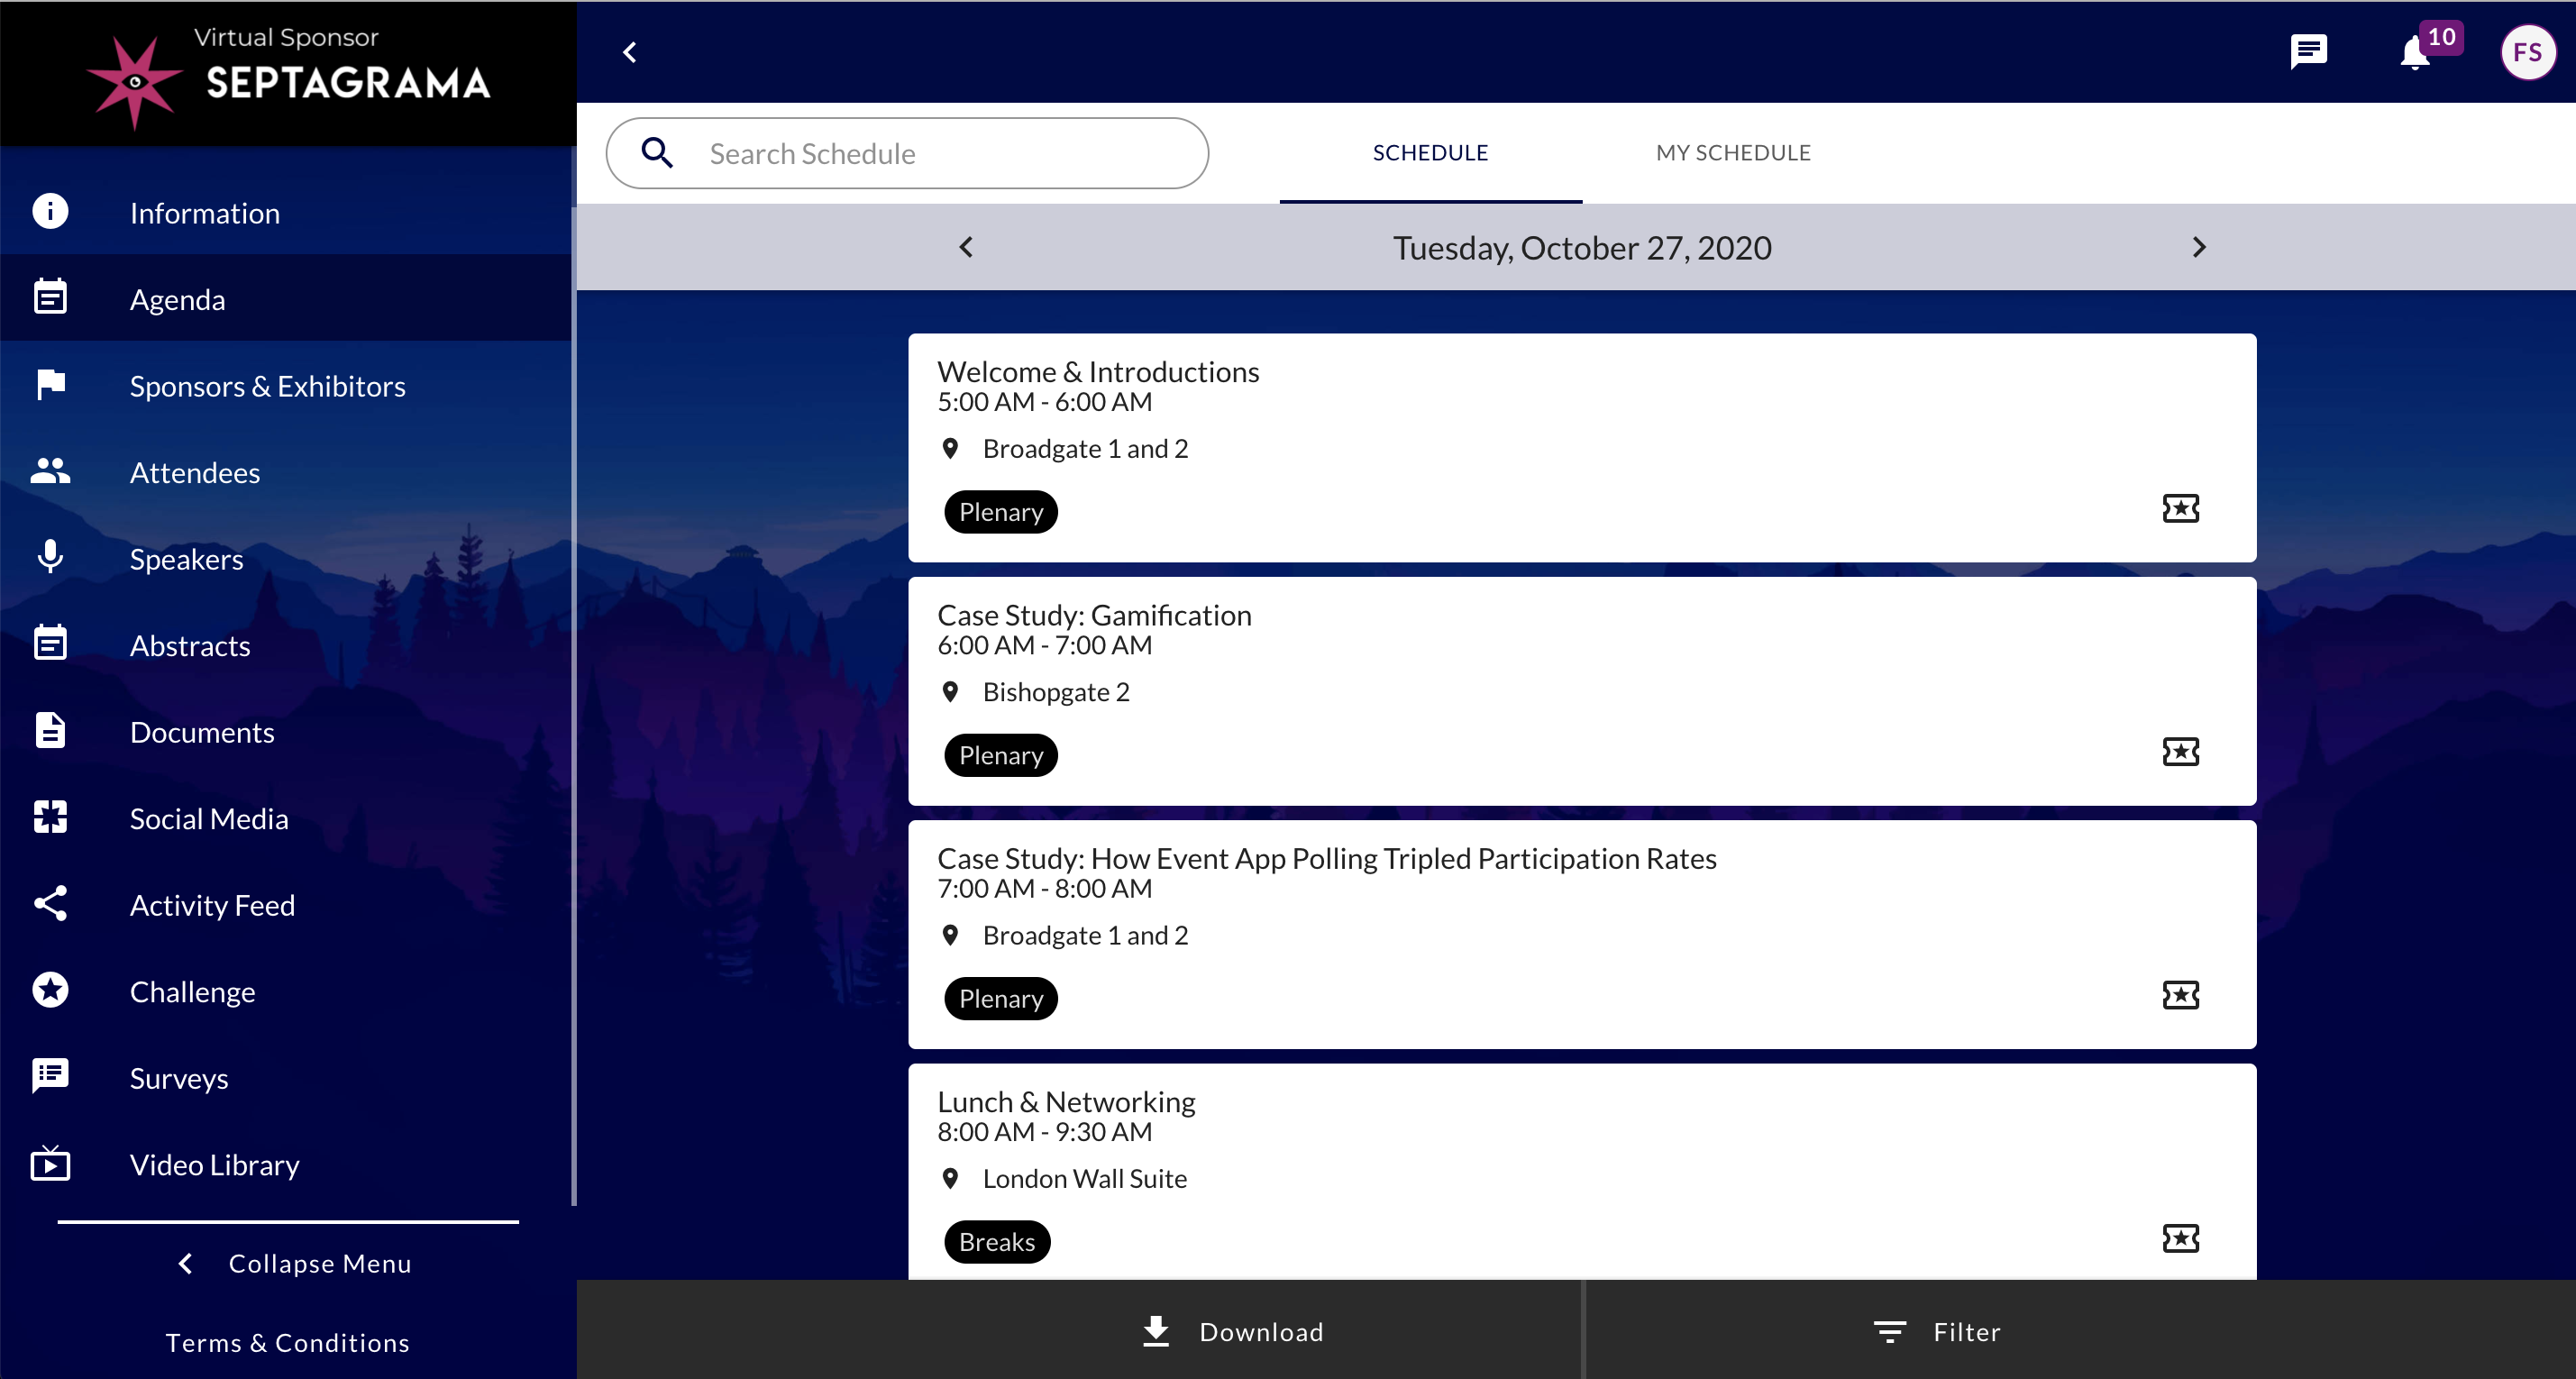Open the Activity Feed share icon
Viewport: 2576px width, 1379px height.
(x=50, y=903)
